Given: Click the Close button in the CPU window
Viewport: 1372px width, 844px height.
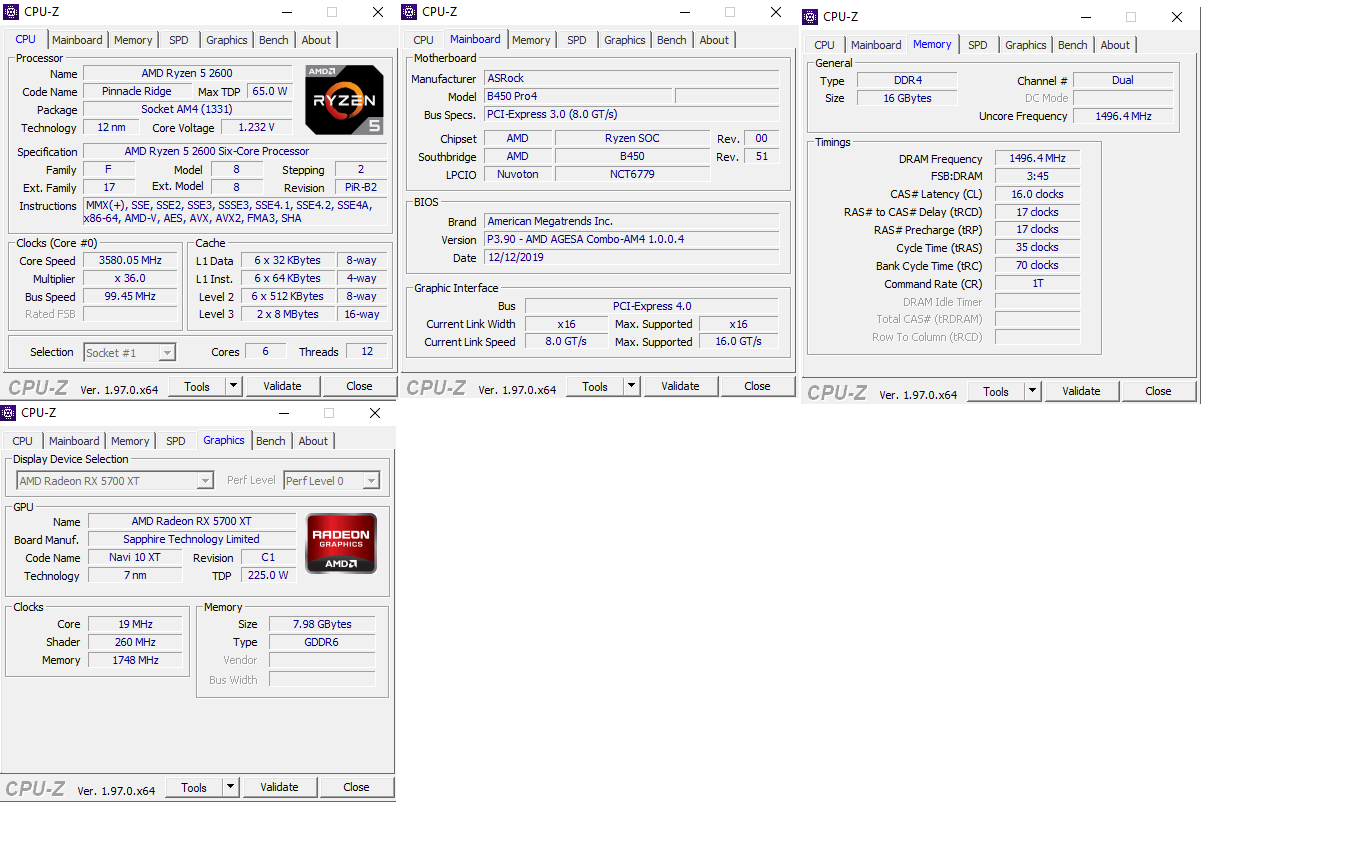Looking at the screenshot, I should click(359, 386).
